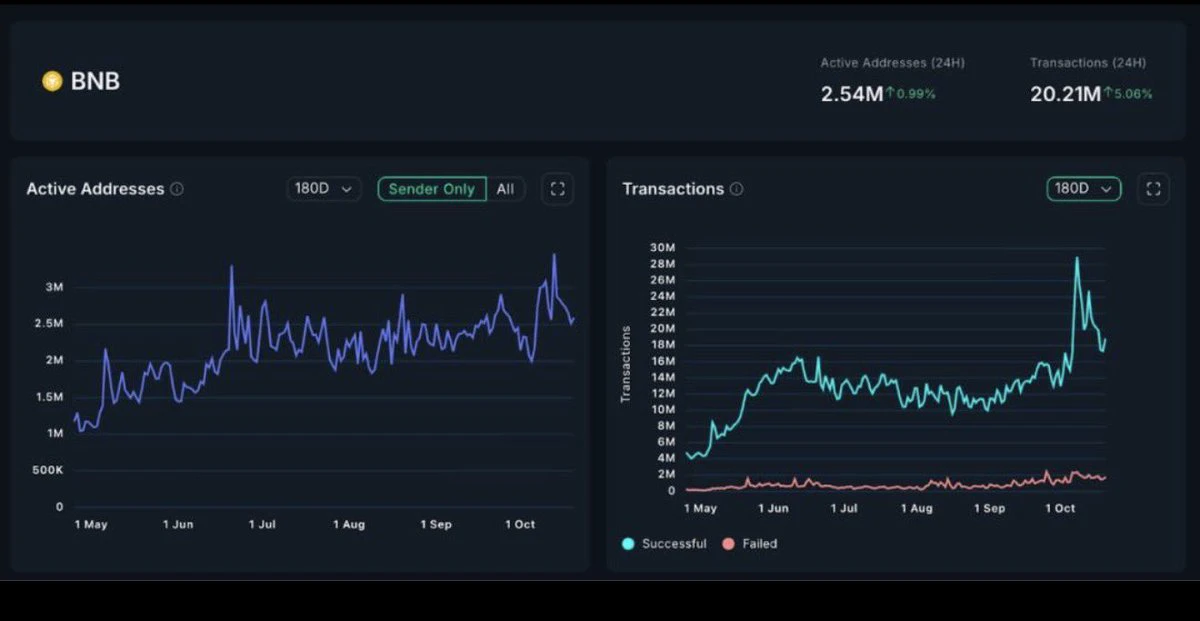Click the 2.54M active addresses value
Image resolution: width=1200 pixels, height=621 pixels.
[x=852, y=94]
